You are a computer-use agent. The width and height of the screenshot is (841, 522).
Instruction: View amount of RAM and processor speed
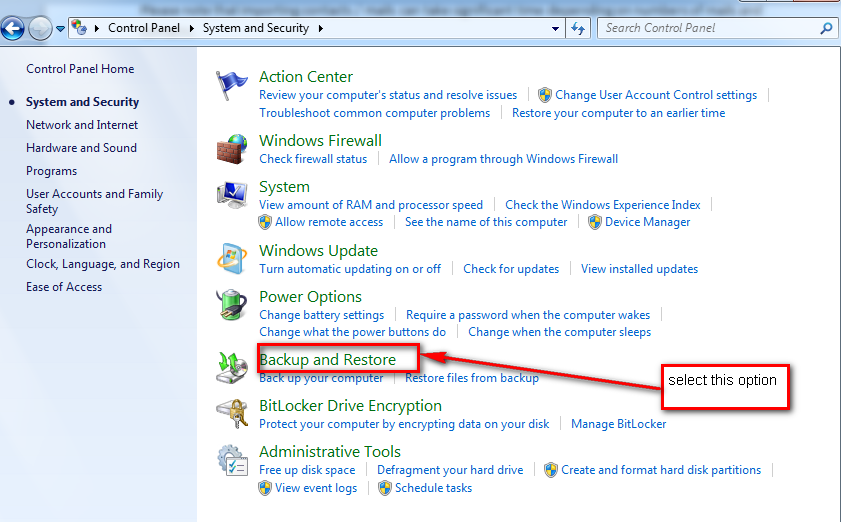click(371, 205)
